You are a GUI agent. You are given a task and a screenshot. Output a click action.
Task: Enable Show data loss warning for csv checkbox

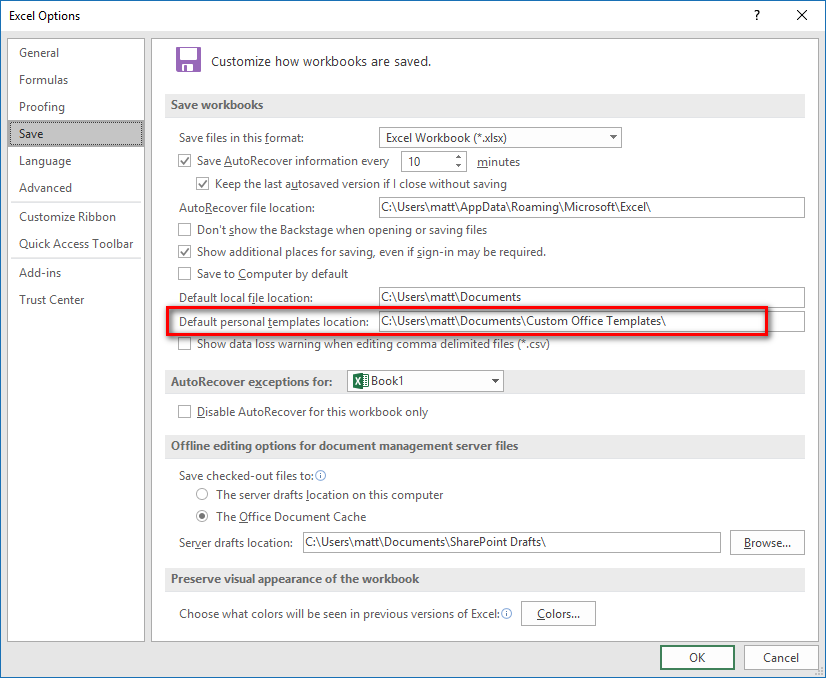click(x=184, y=344)
